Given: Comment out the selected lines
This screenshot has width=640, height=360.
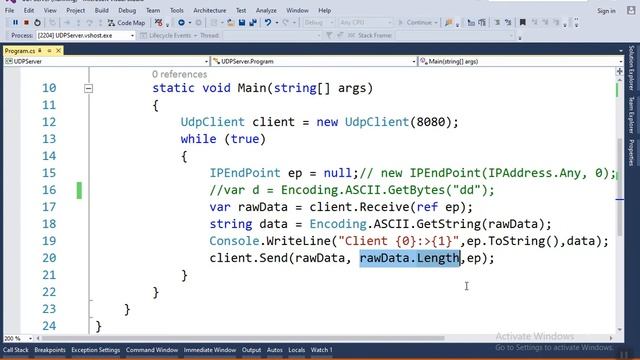Looking at the screenshot, I should 497,23.
